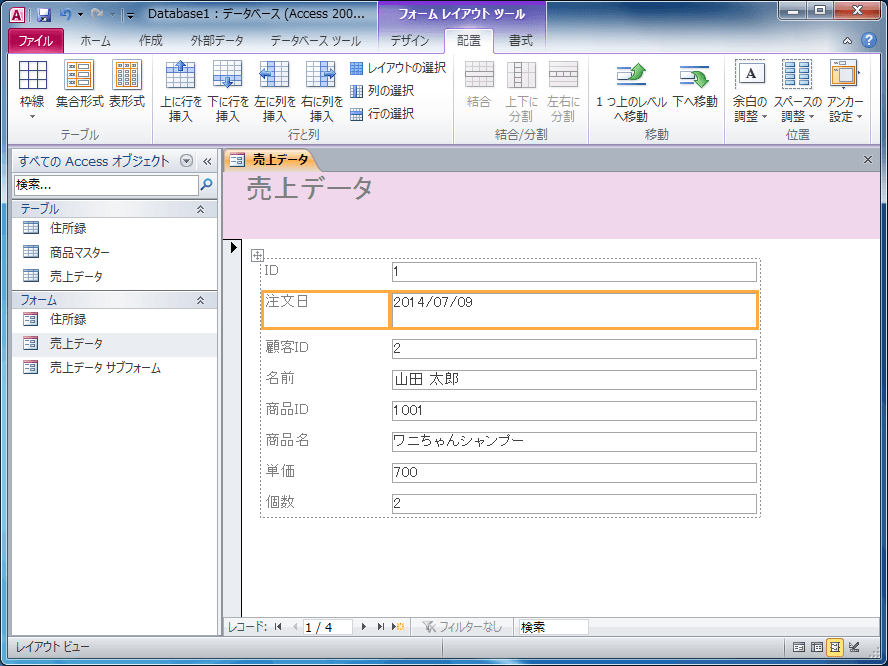Open the ファイル tab

click(36, 41)
